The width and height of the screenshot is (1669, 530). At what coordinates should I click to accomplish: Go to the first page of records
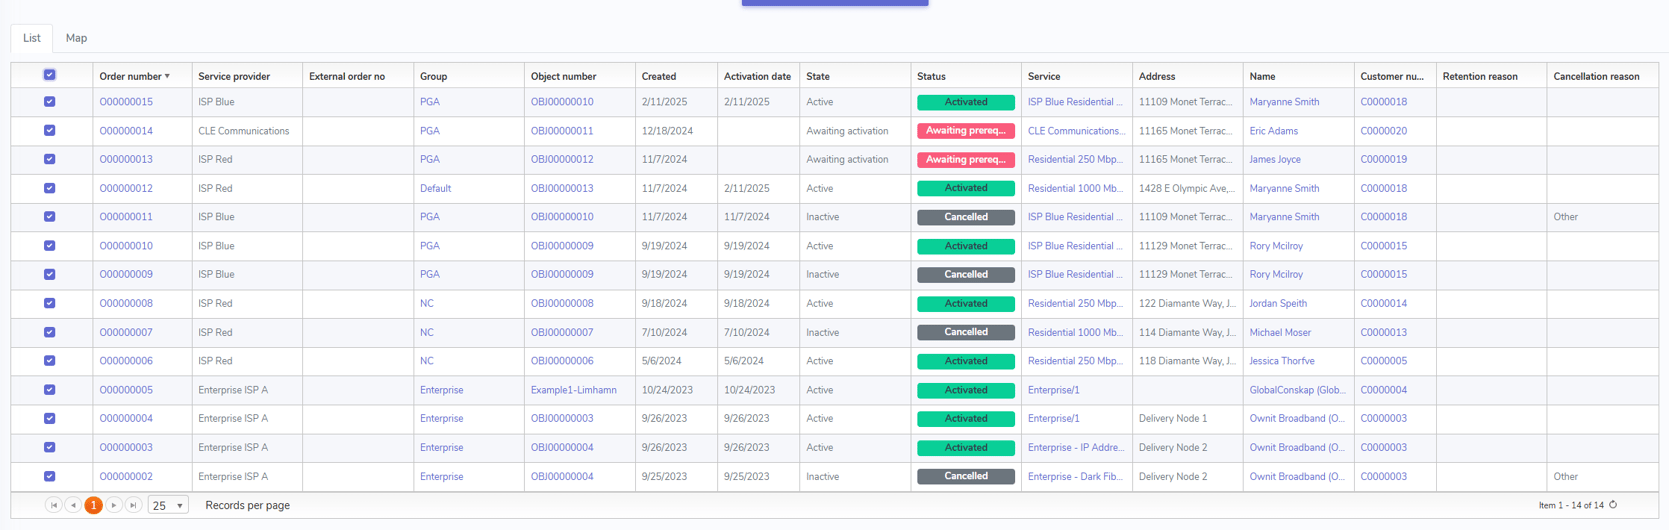pyautogui.click(x=54, y=506)
